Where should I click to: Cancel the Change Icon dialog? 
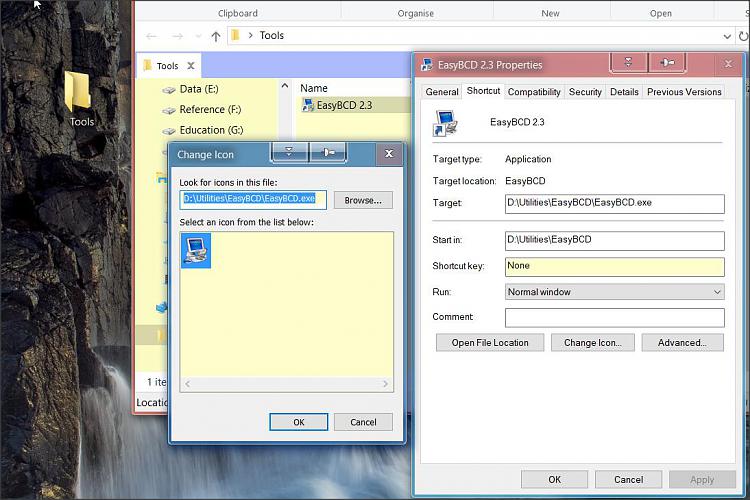point(363,422)
